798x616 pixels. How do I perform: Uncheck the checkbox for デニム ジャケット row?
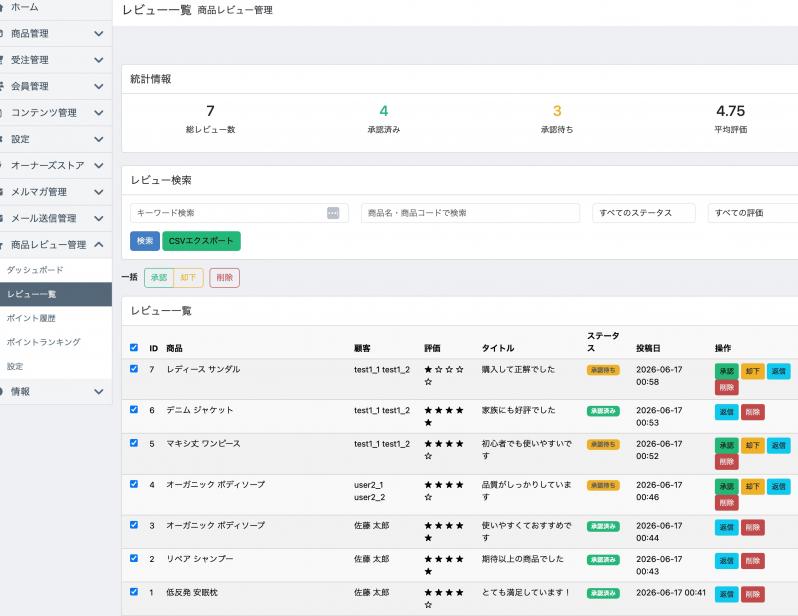[x=134, y=410]
